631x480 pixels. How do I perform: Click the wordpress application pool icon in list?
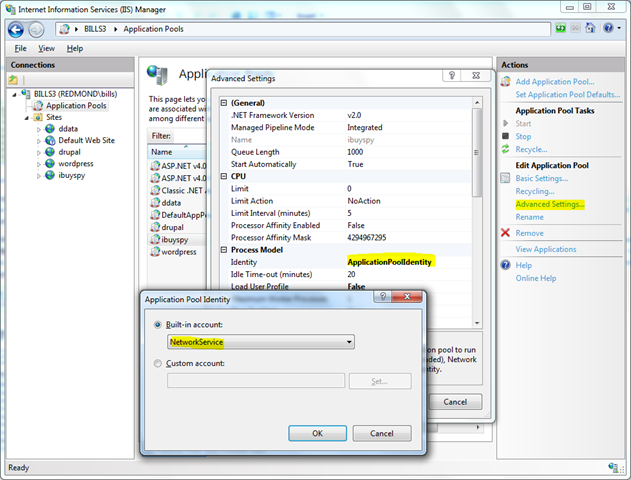(x=155, y=252)
